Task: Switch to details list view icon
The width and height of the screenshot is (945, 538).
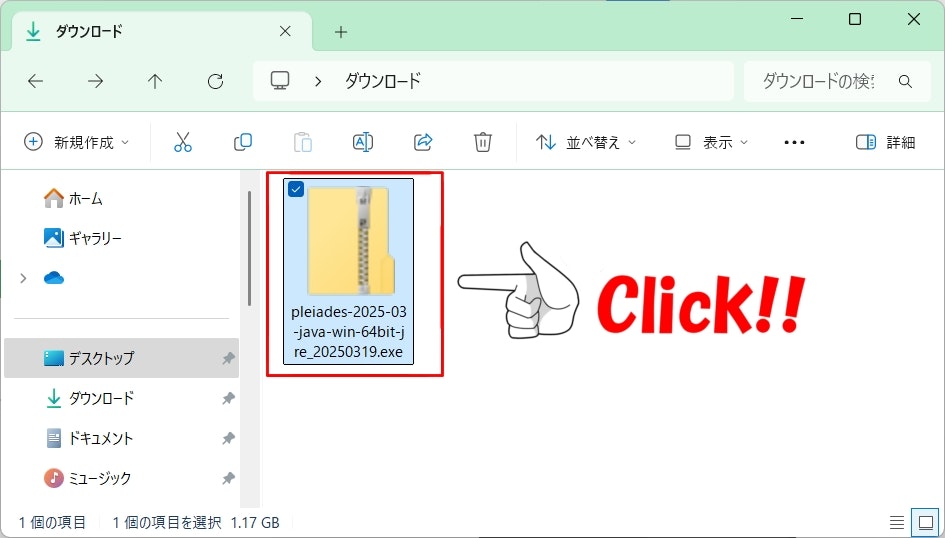Action: (x=897, y=522)
